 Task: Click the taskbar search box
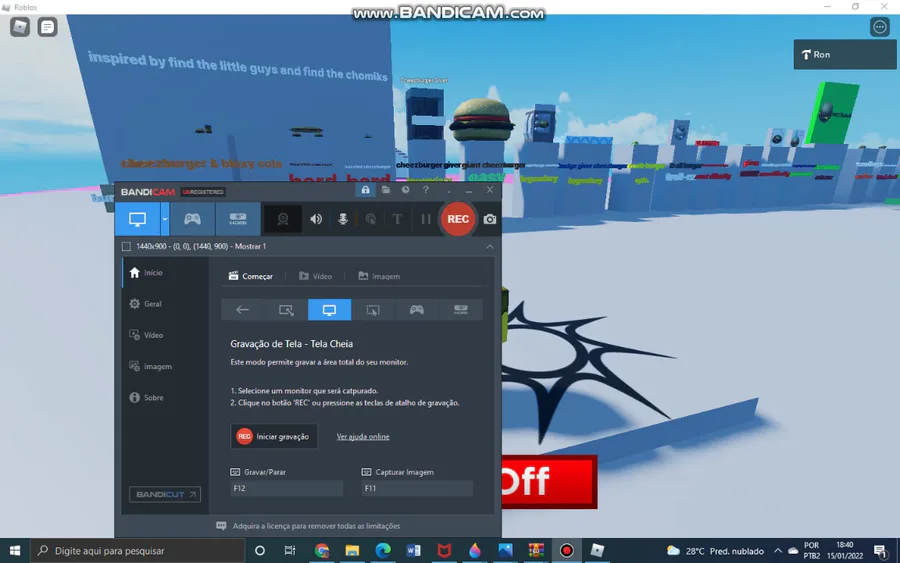[x=137, y=551]
